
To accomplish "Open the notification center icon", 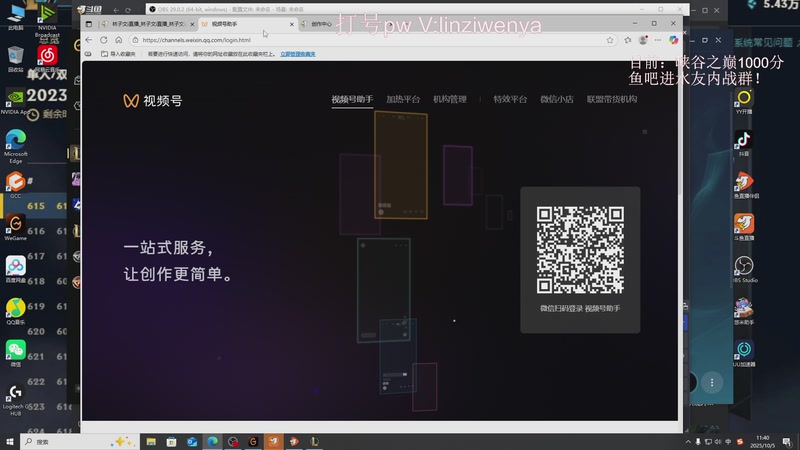I will (787, 442).
